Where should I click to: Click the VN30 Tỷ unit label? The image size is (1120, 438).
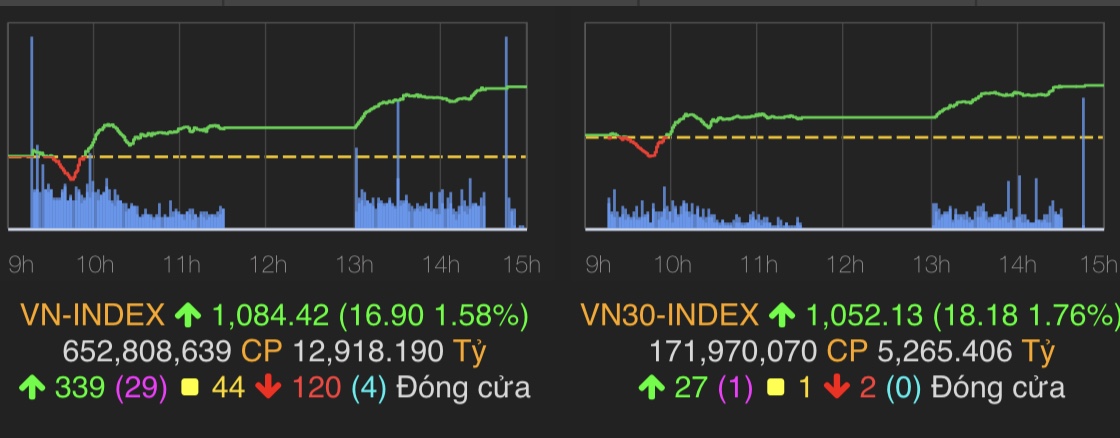pyautogui.click(x=1038, y=352)
